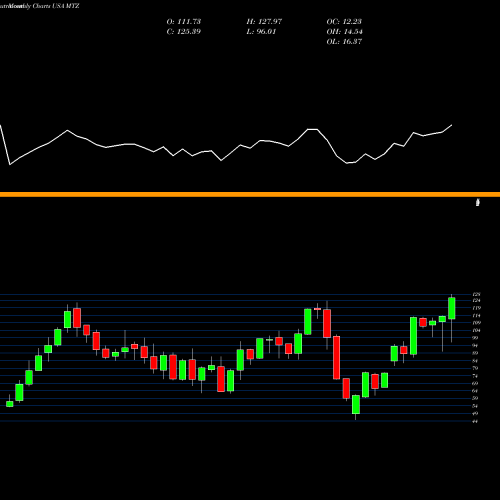Click the orange divider bar between charts
Image resolution: width=500 pixels, height=500 pixels.
[x=250, y=194]
